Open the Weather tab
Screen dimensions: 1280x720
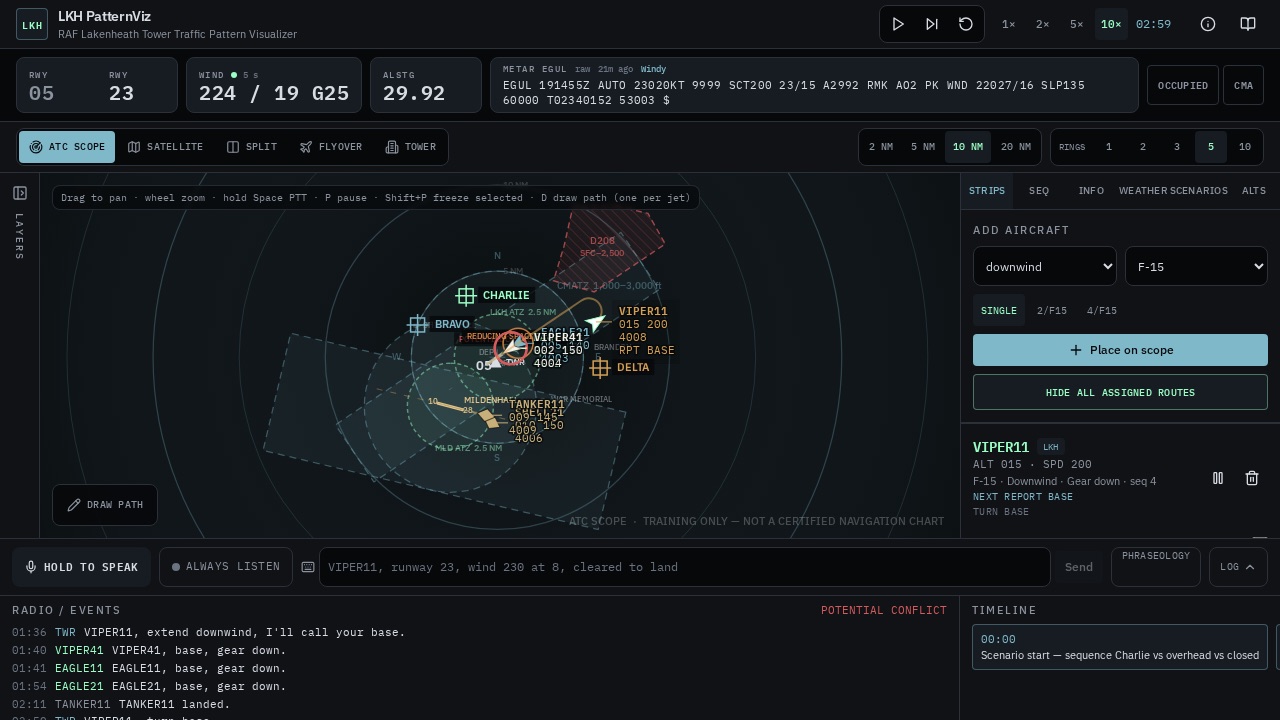[x=1143, y=191]
